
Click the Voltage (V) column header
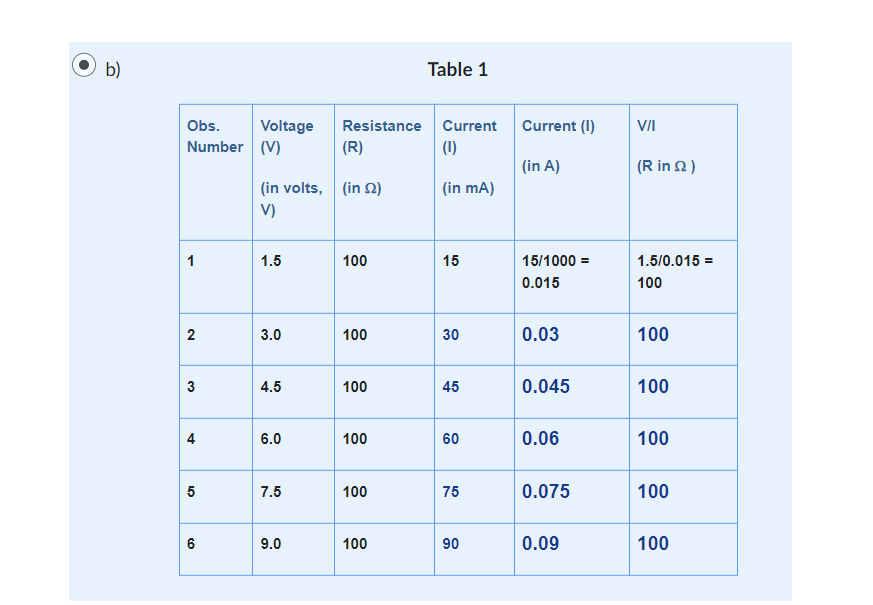(289, 166)
